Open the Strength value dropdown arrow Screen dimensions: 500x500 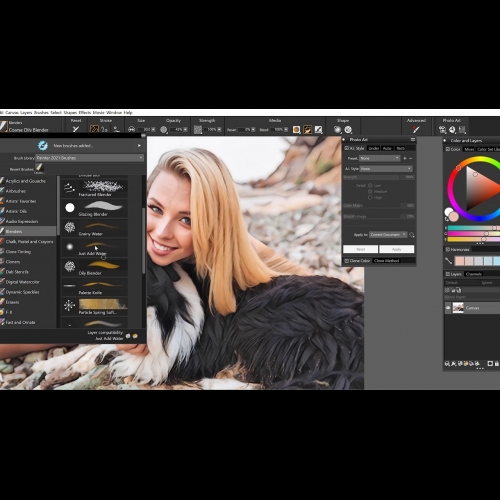coord(219,129)
